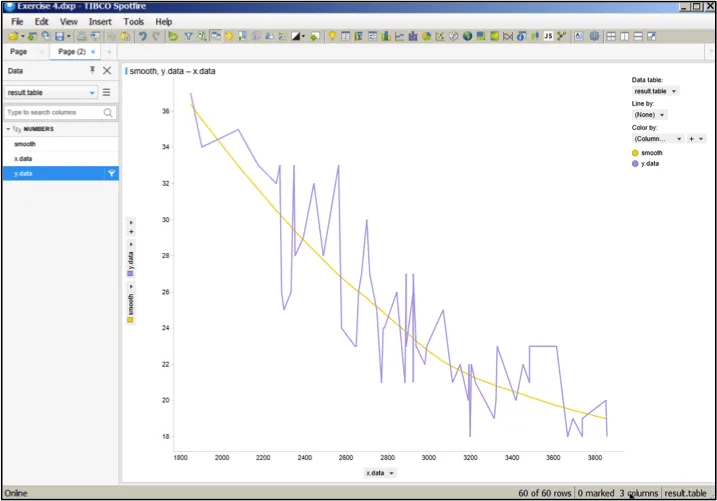The image size is (717, 501).
Task: Open the Tools menu
Action: (134, 21)
